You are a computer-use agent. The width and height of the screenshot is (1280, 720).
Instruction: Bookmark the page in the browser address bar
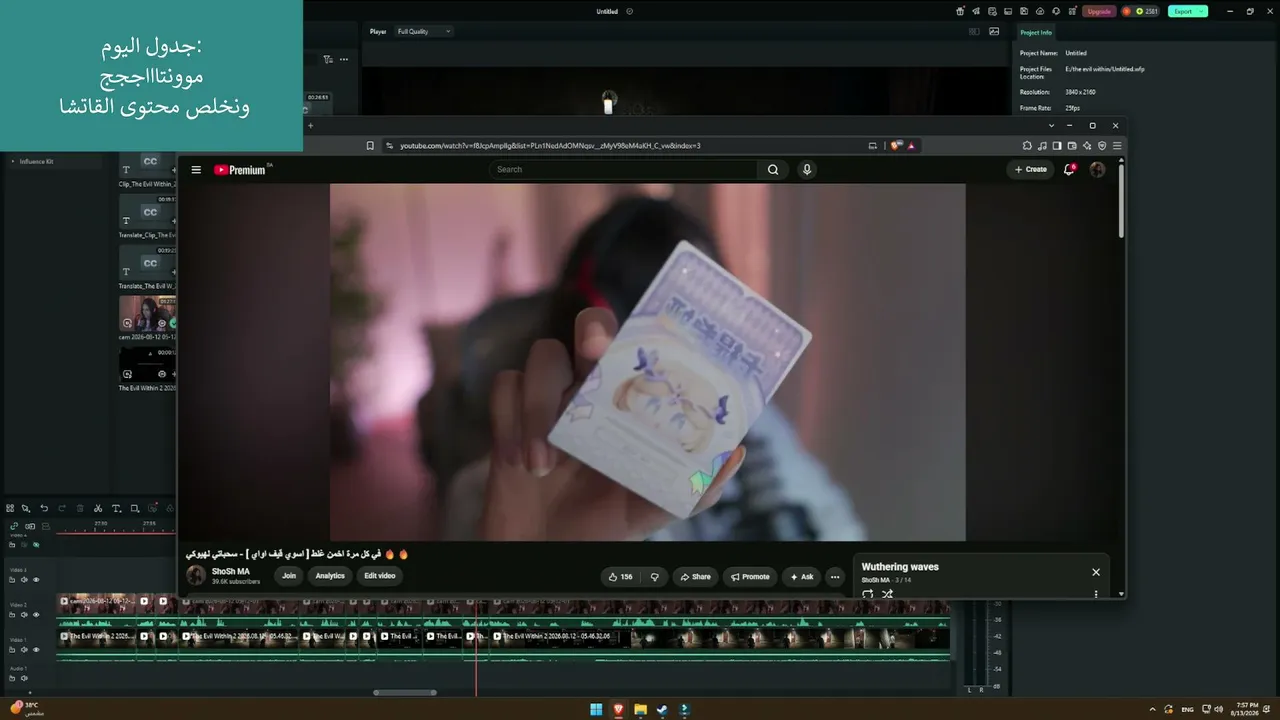[x=370, y=146]
